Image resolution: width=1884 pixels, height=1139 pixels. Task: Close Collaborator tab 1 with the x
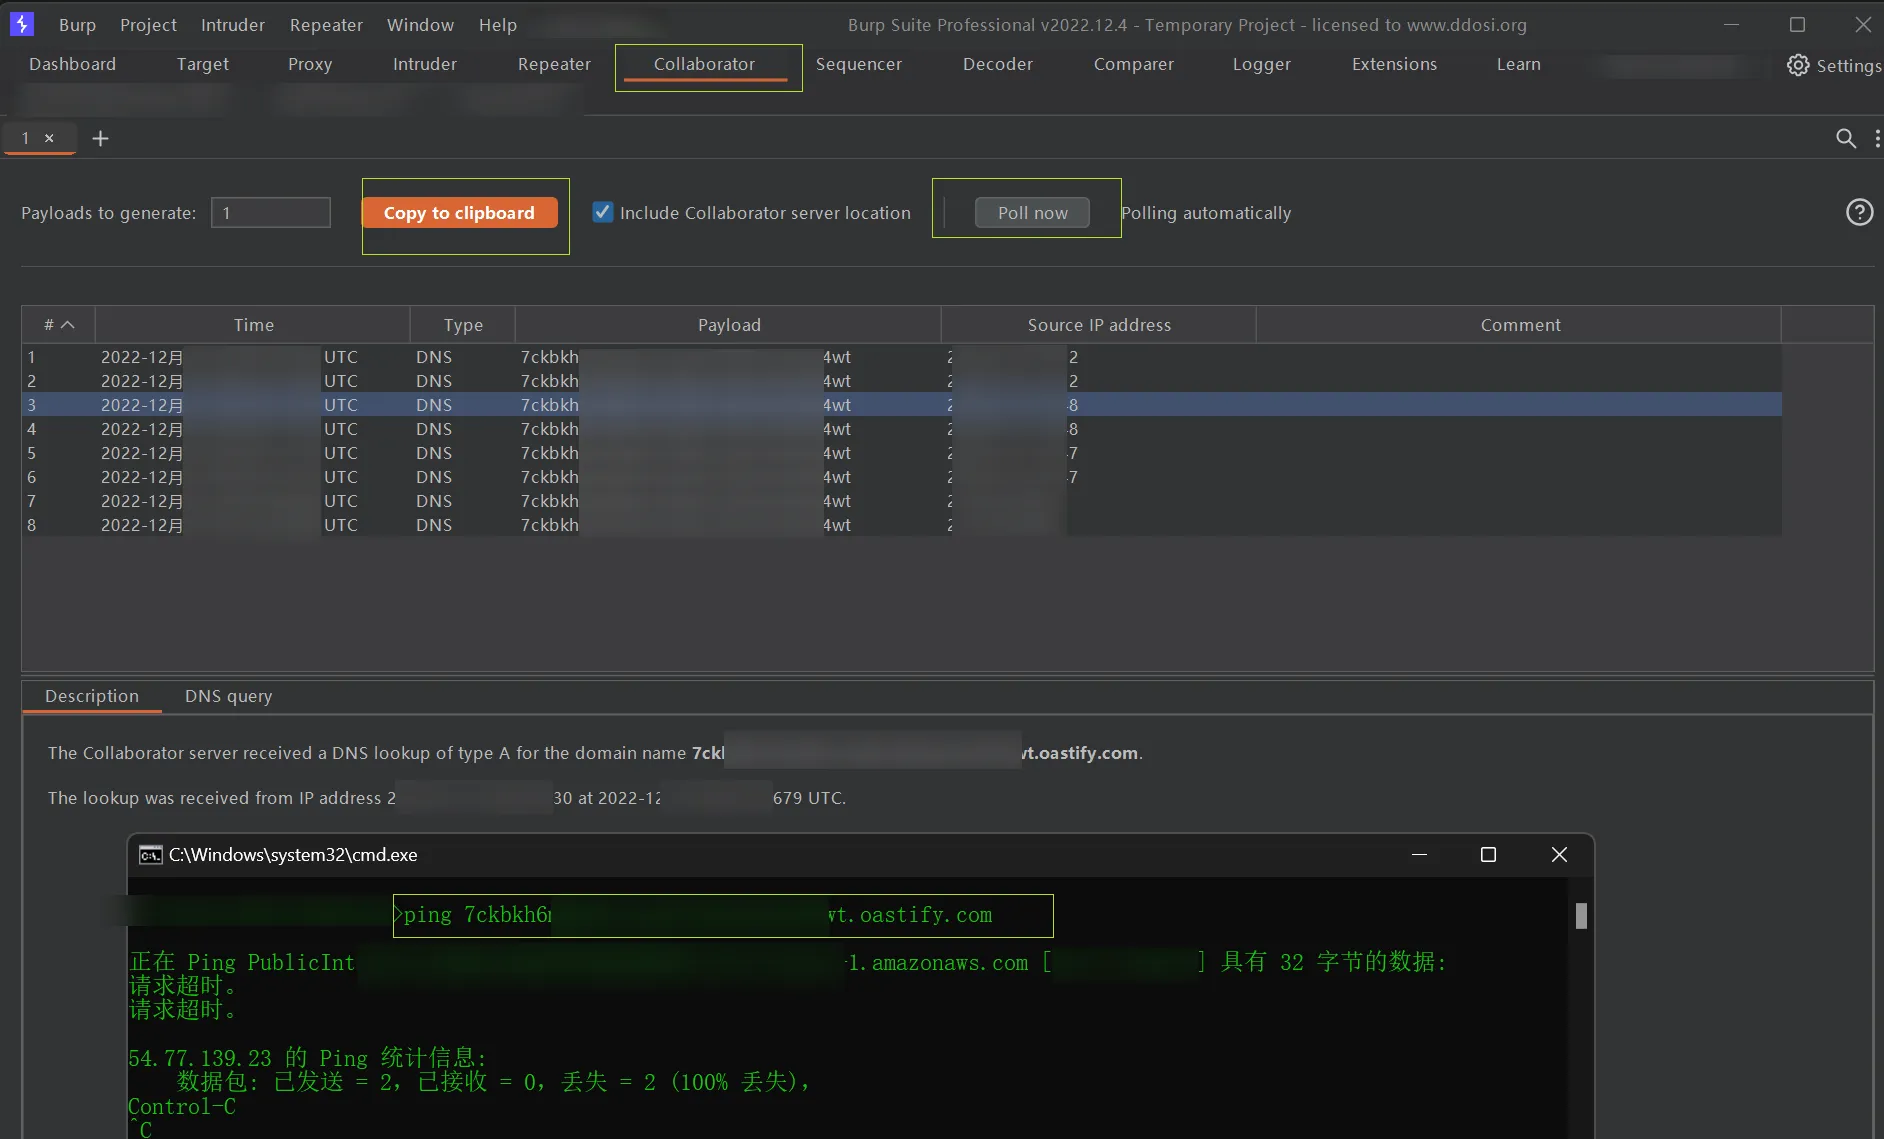click(49, 138)
